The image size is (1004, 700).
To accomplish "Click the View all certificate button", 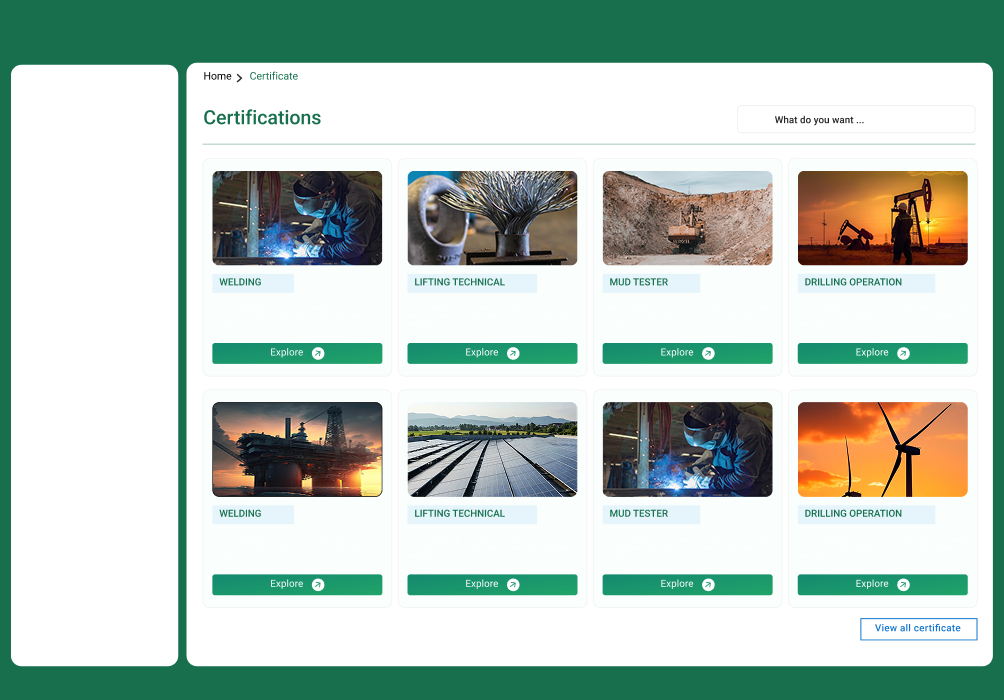I will [918, 629].
